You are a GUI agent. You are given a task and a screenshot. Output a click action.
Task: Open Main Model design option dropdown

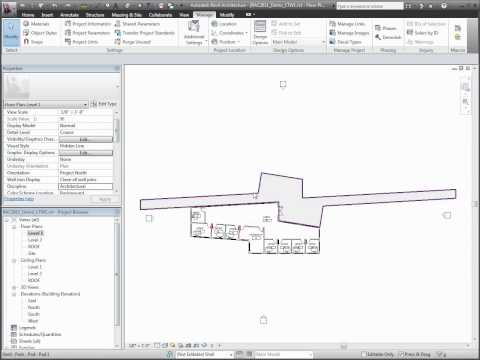pos(298,42)
